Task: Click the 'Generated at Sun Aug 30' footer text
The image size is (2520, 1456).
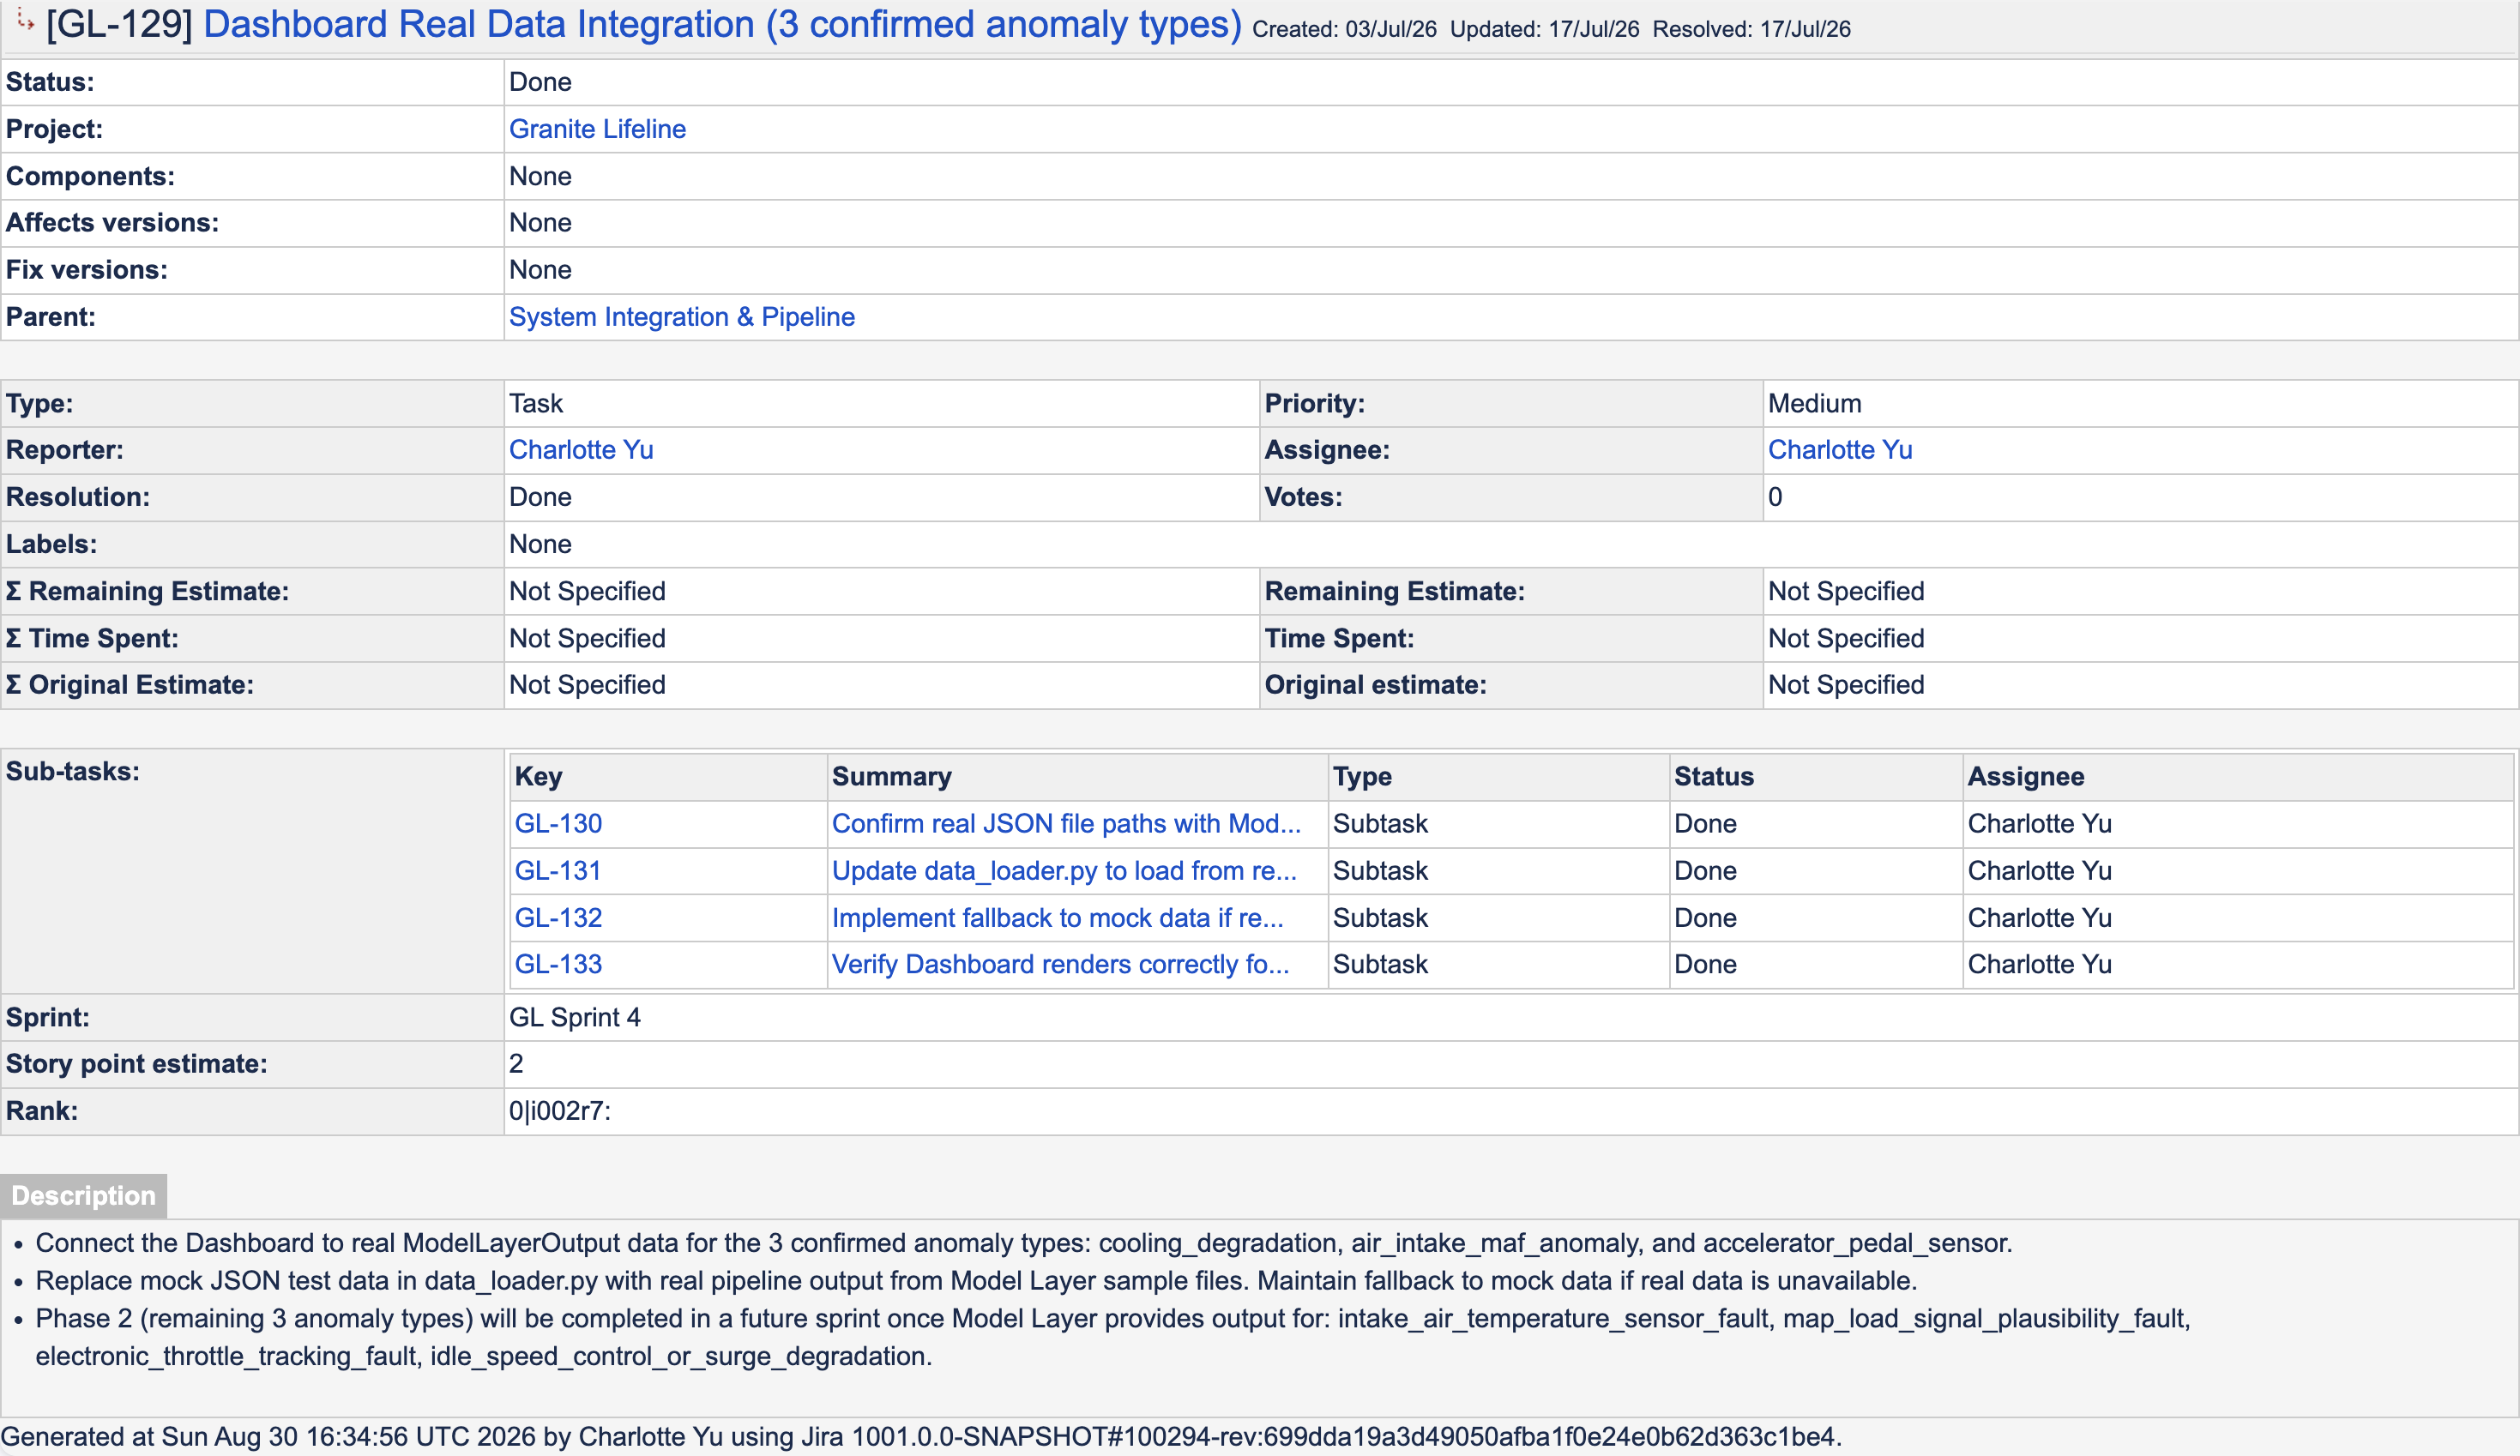Action: tap(920, 1437)
